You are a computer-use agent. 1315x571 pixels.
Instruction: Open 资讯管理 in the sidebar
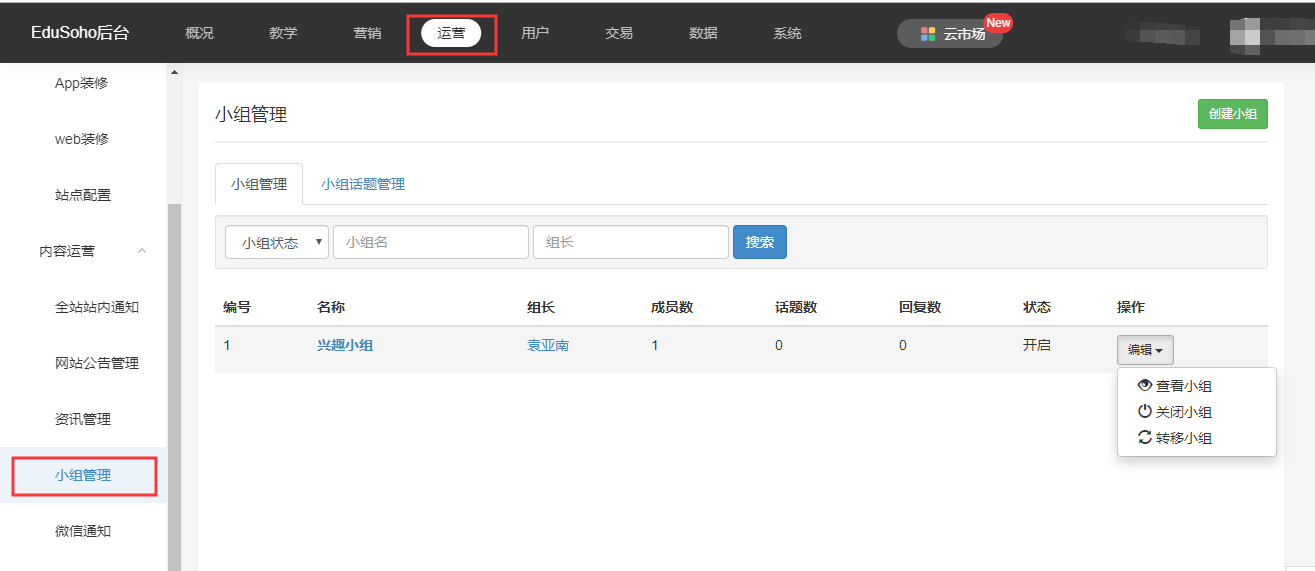click(x=83, y=419)
